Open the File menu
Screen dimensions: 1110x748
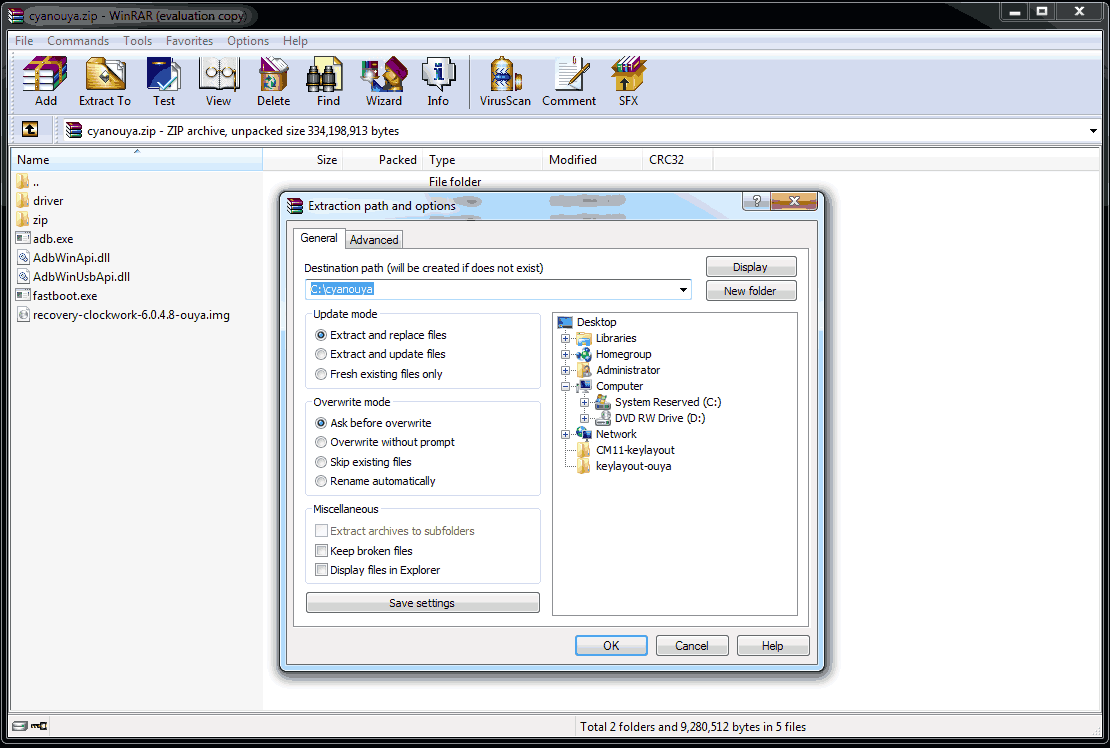coord(24,41)
